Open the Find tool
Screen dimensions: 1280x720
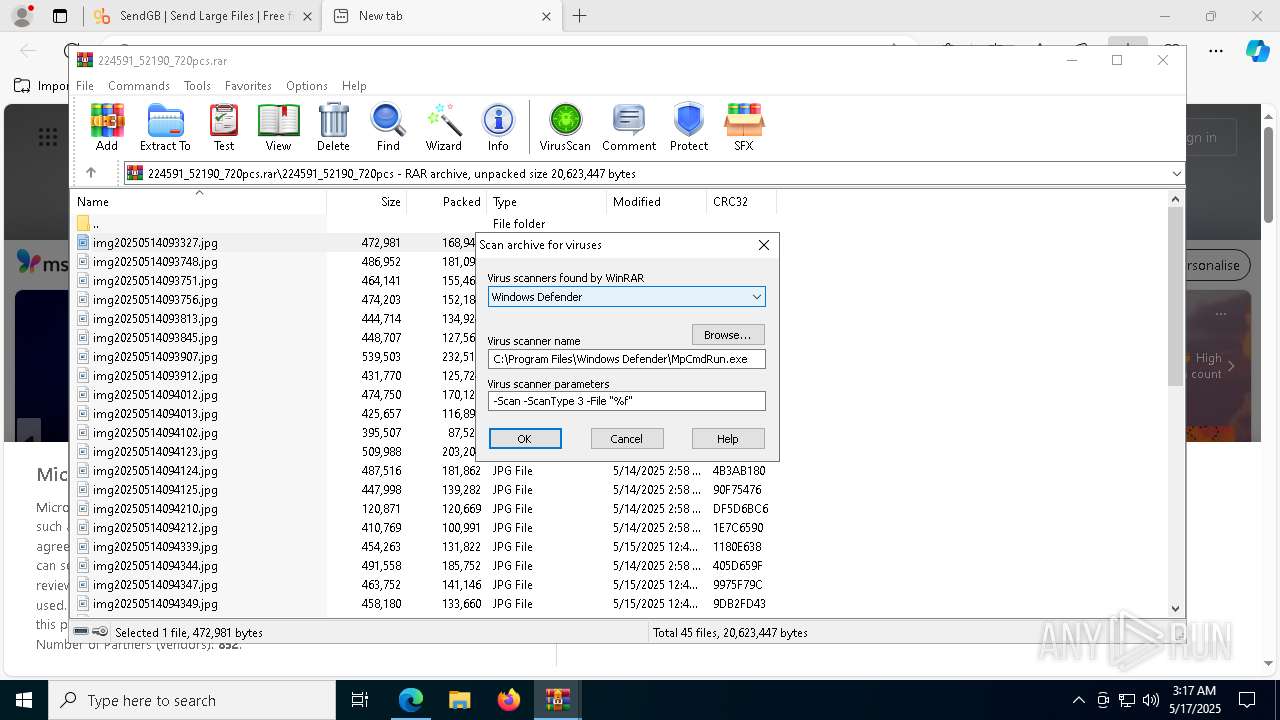(388, 127)
